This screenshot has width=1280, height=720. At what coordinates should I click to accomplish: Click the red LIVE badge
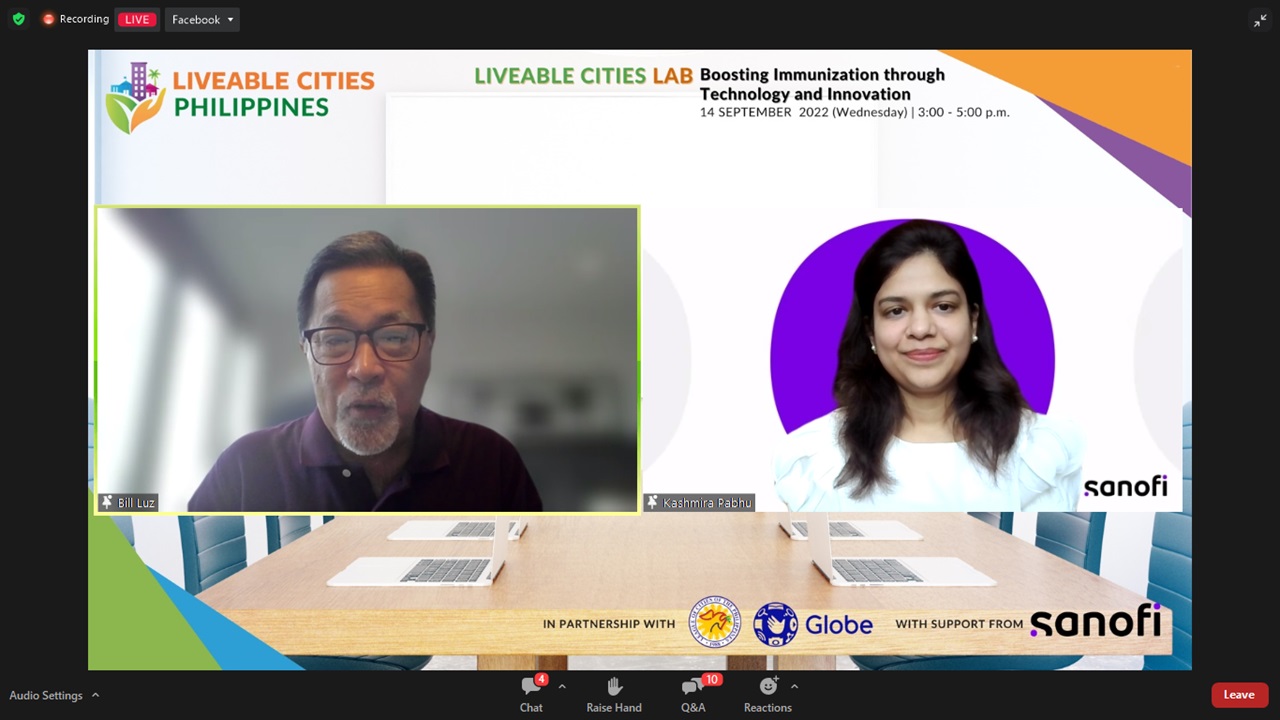tap(137, 19)
